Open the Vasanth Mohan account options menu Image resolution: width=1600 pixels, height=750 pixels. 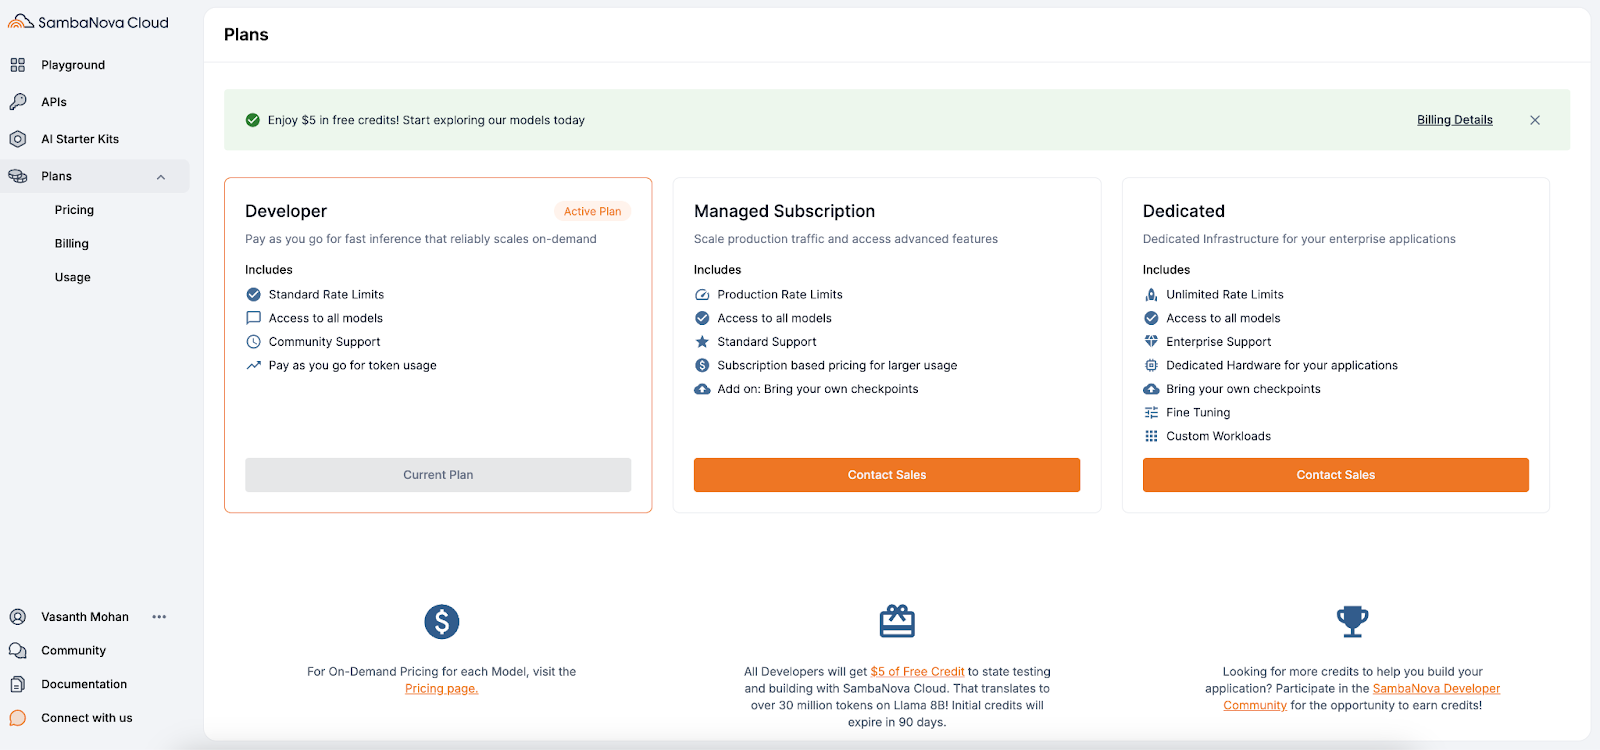[158, 616]
